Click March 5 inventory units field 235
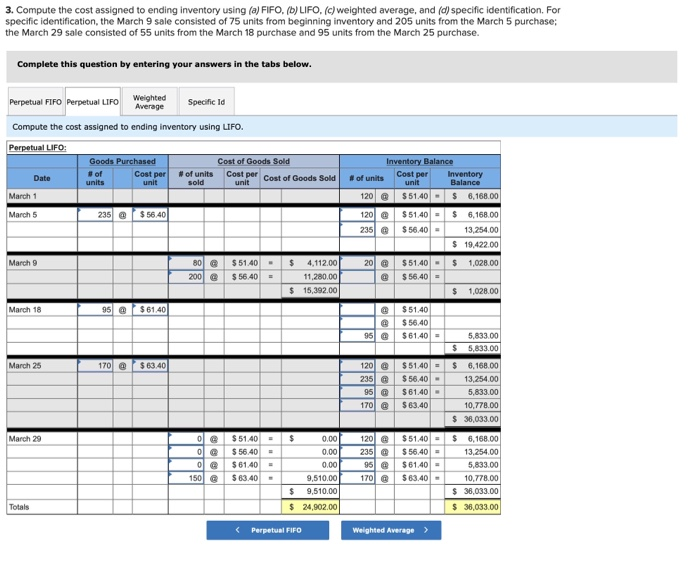 click(358, 230)
